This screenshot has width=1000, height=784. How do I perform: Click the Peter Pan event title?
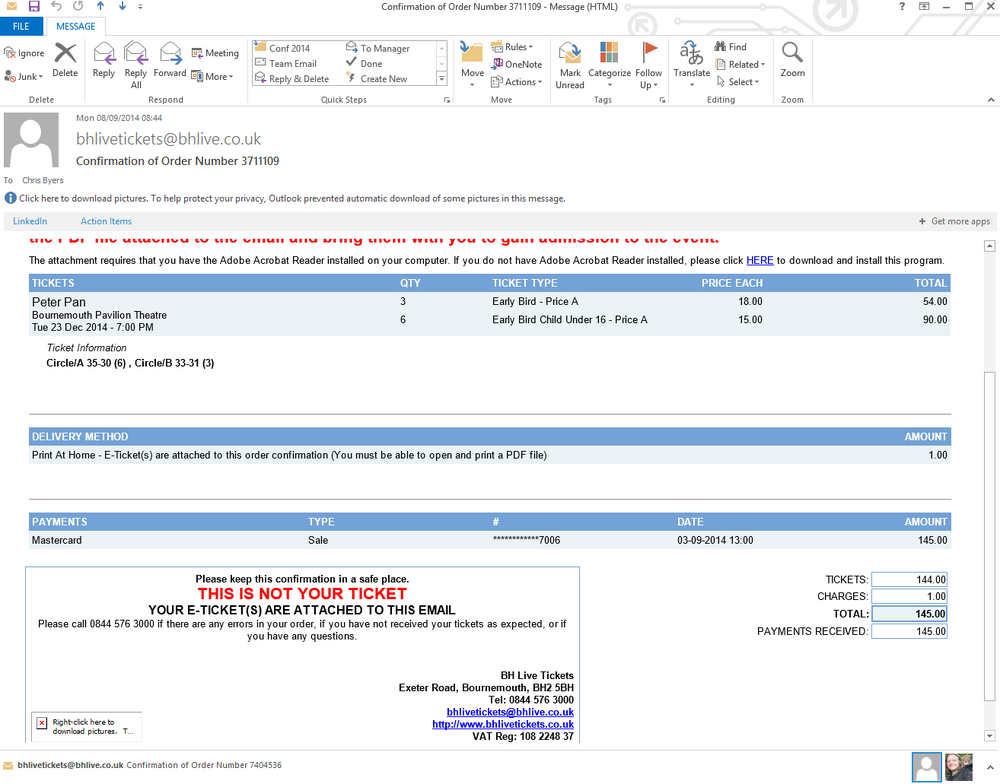tap(59, 302)
